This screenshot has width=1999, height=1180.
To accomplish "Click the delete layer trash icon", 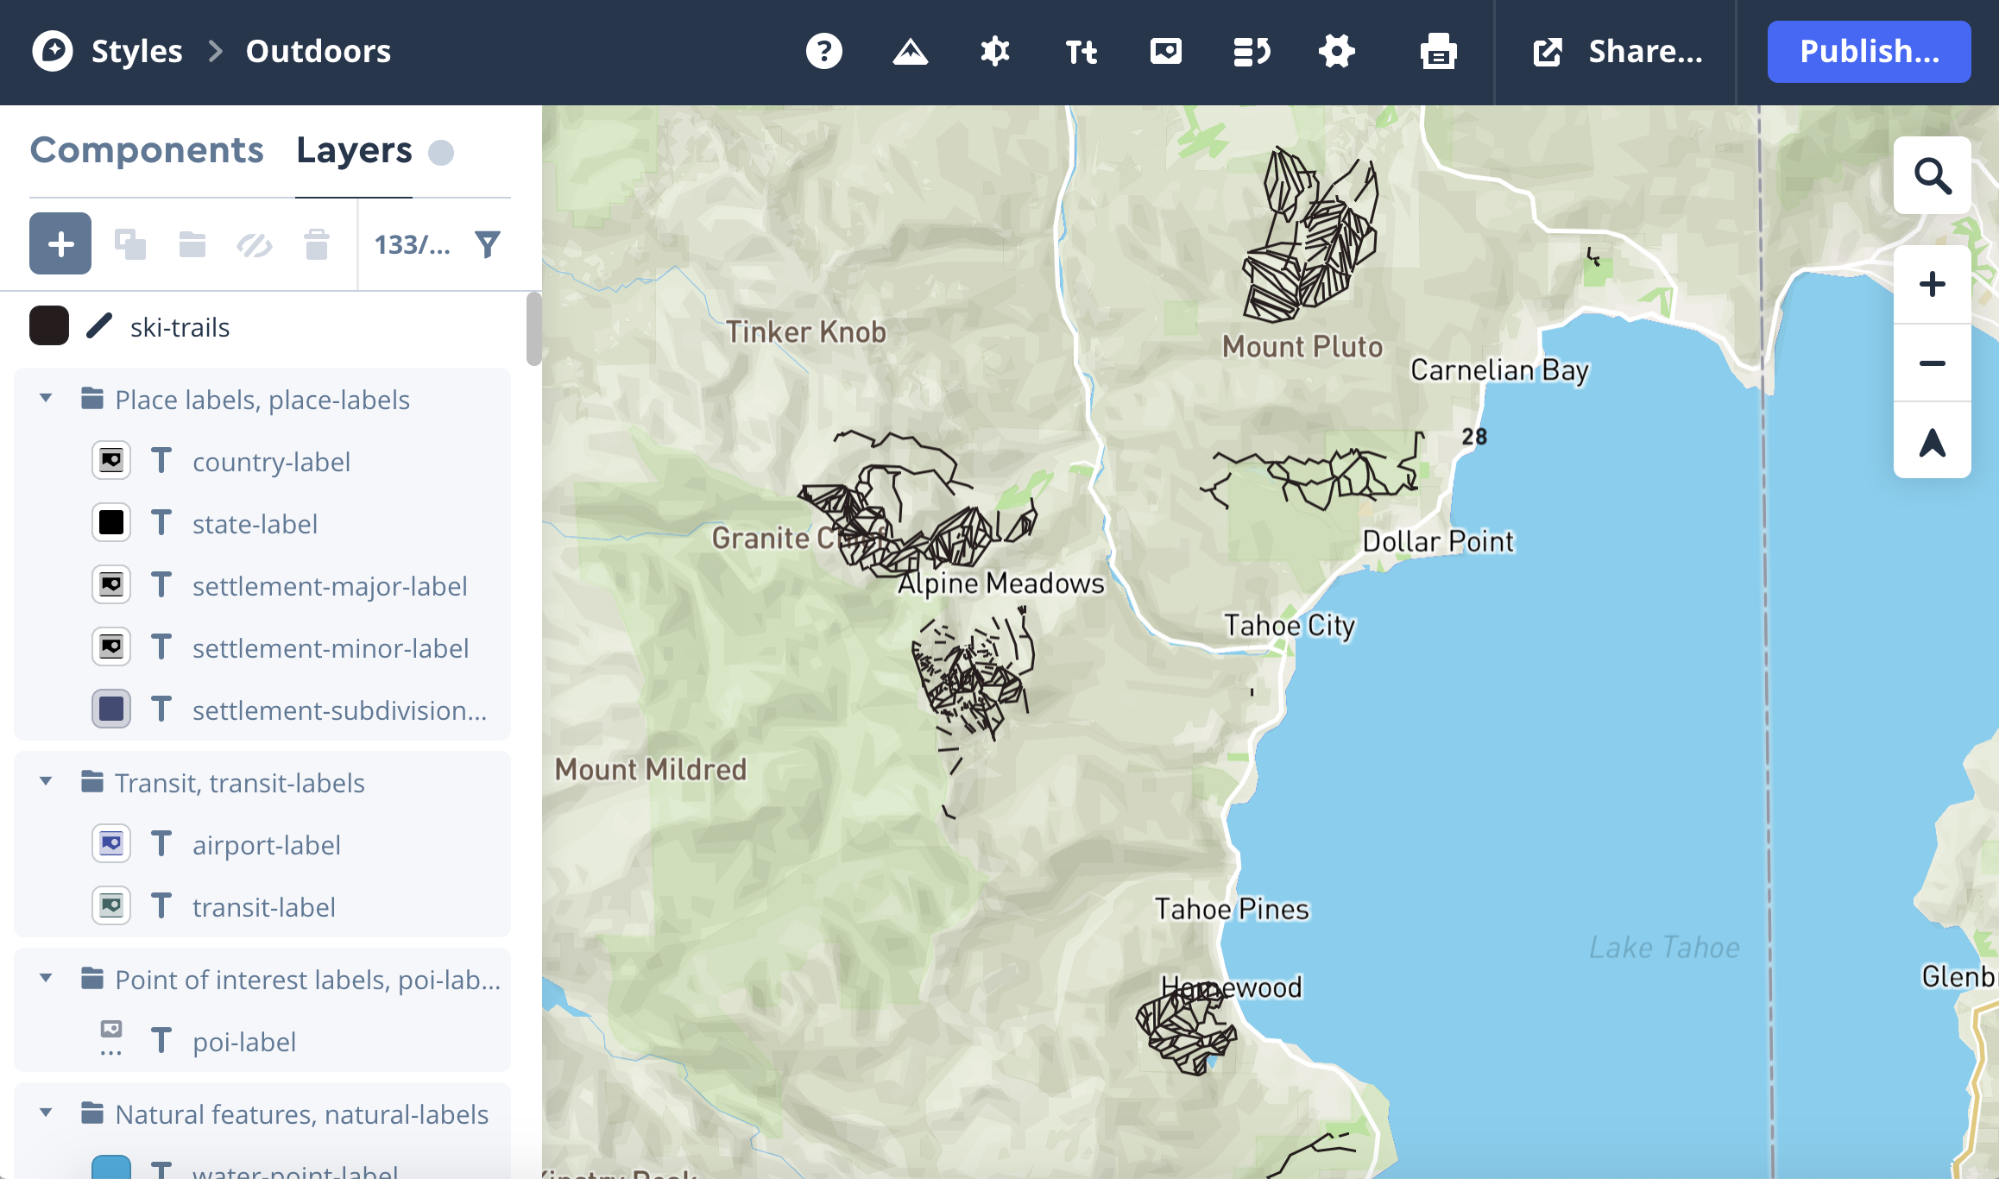I will pyautogui.click(x=316, y=244).
